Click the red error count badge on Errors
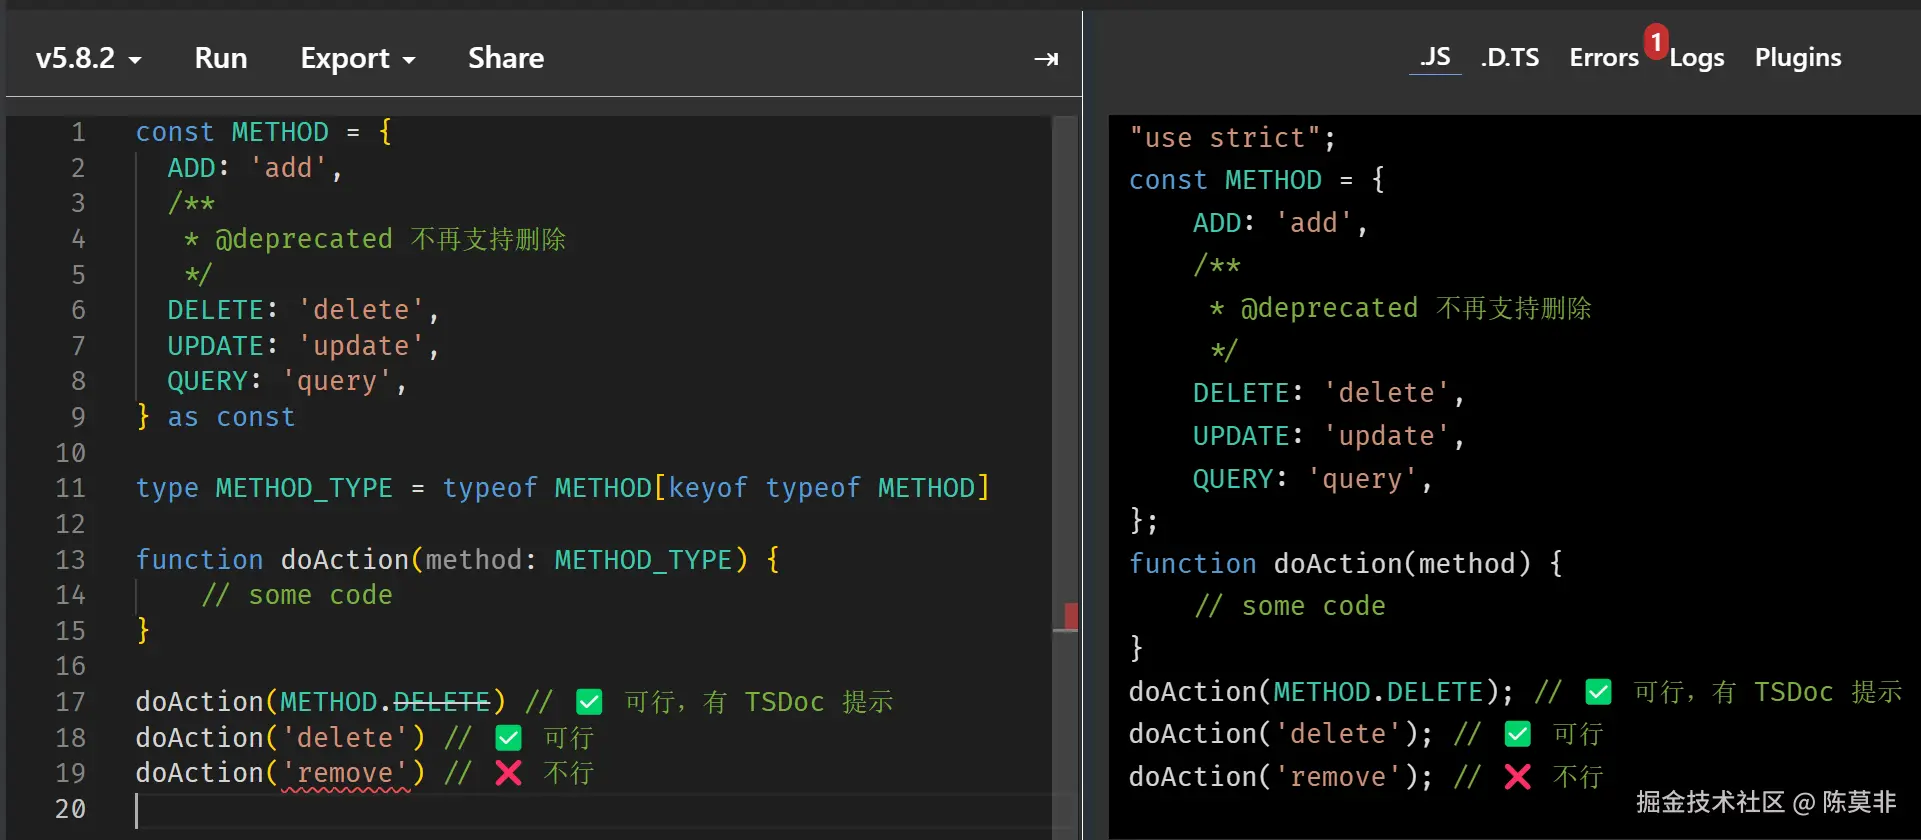This screenshot has width=1921, height=840. coord(1656,42)
